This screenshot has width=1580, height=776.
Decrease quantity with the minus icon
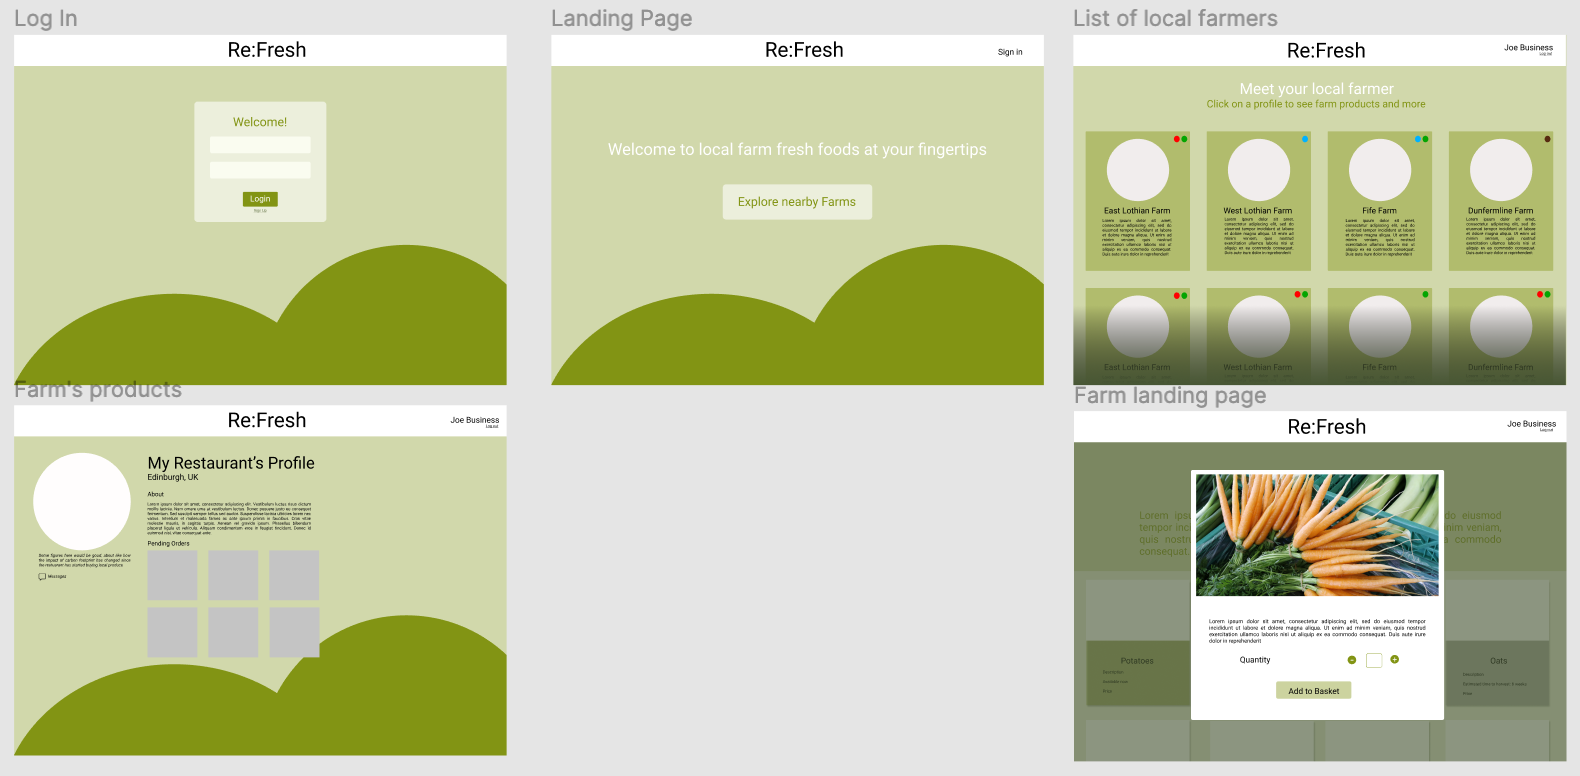[x=1352, y=660]
